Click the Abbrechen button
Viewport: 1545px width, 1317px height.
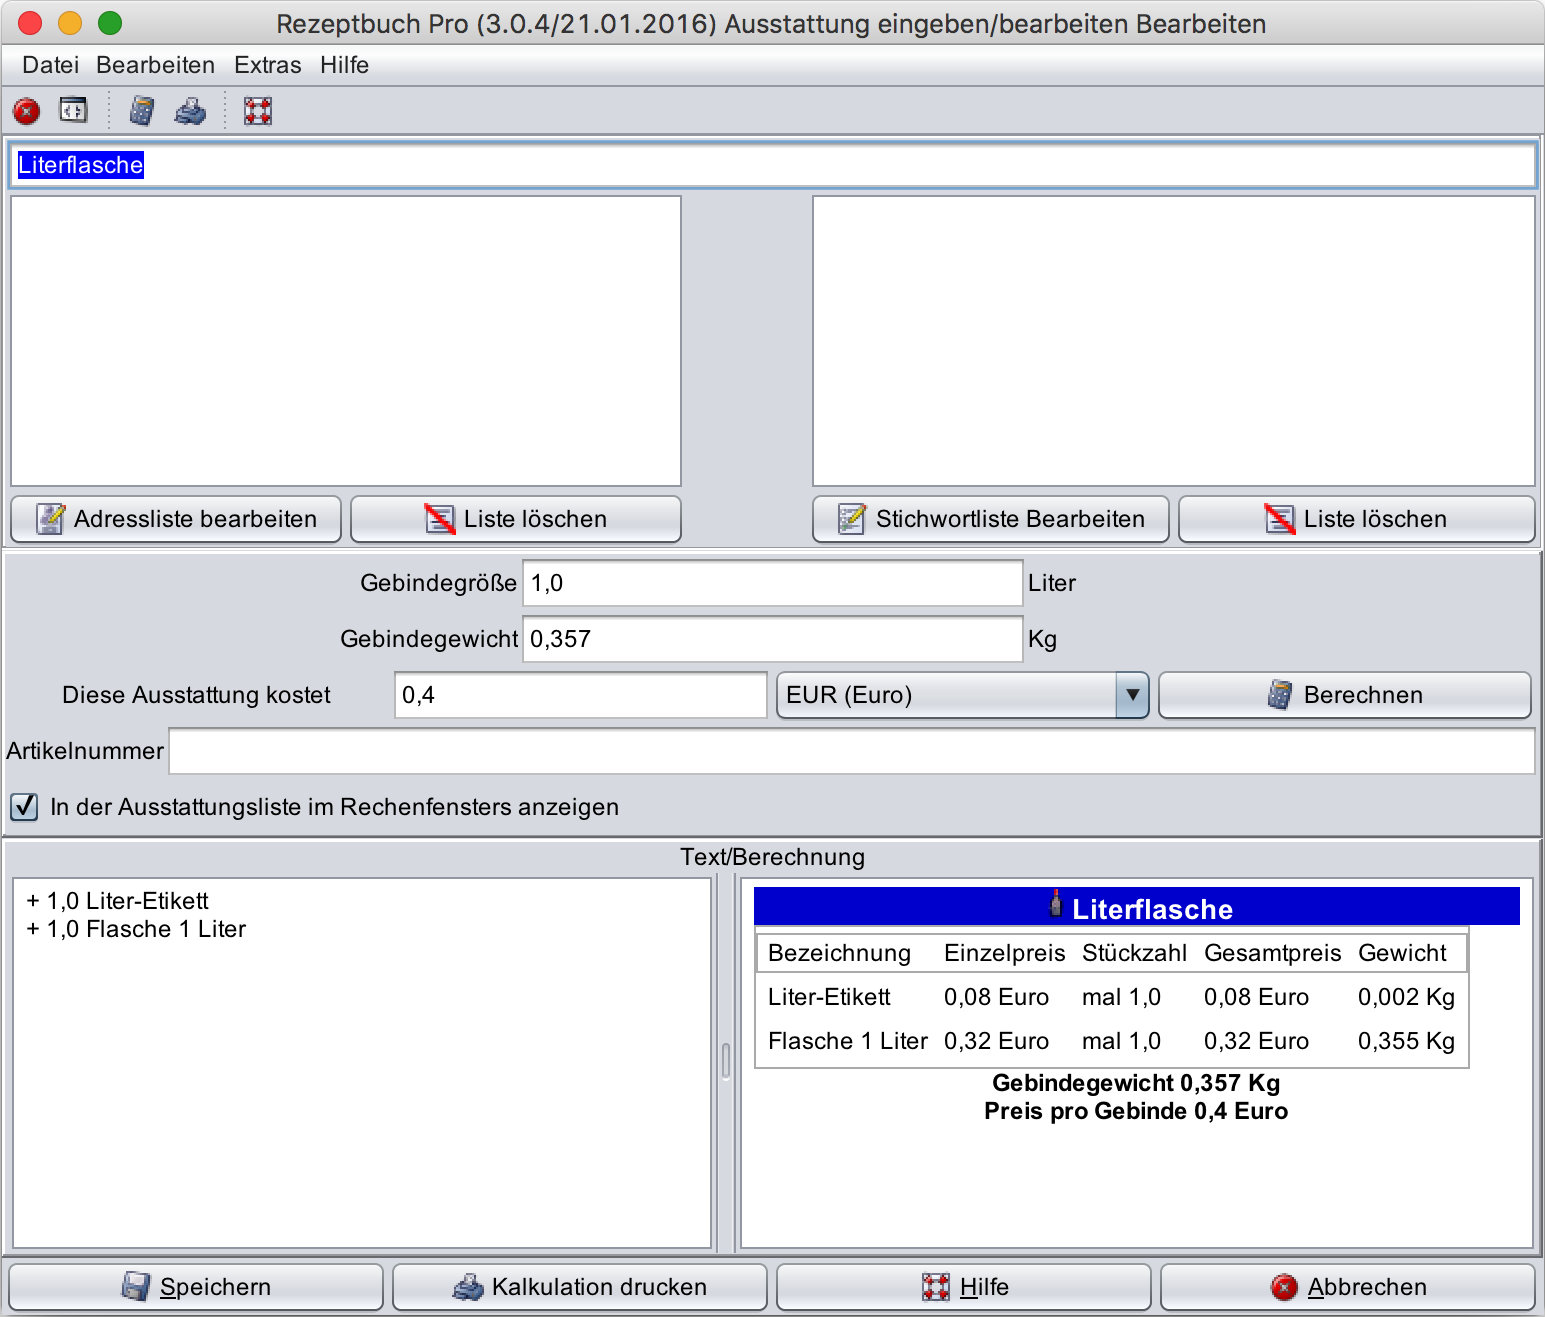1348,1287
